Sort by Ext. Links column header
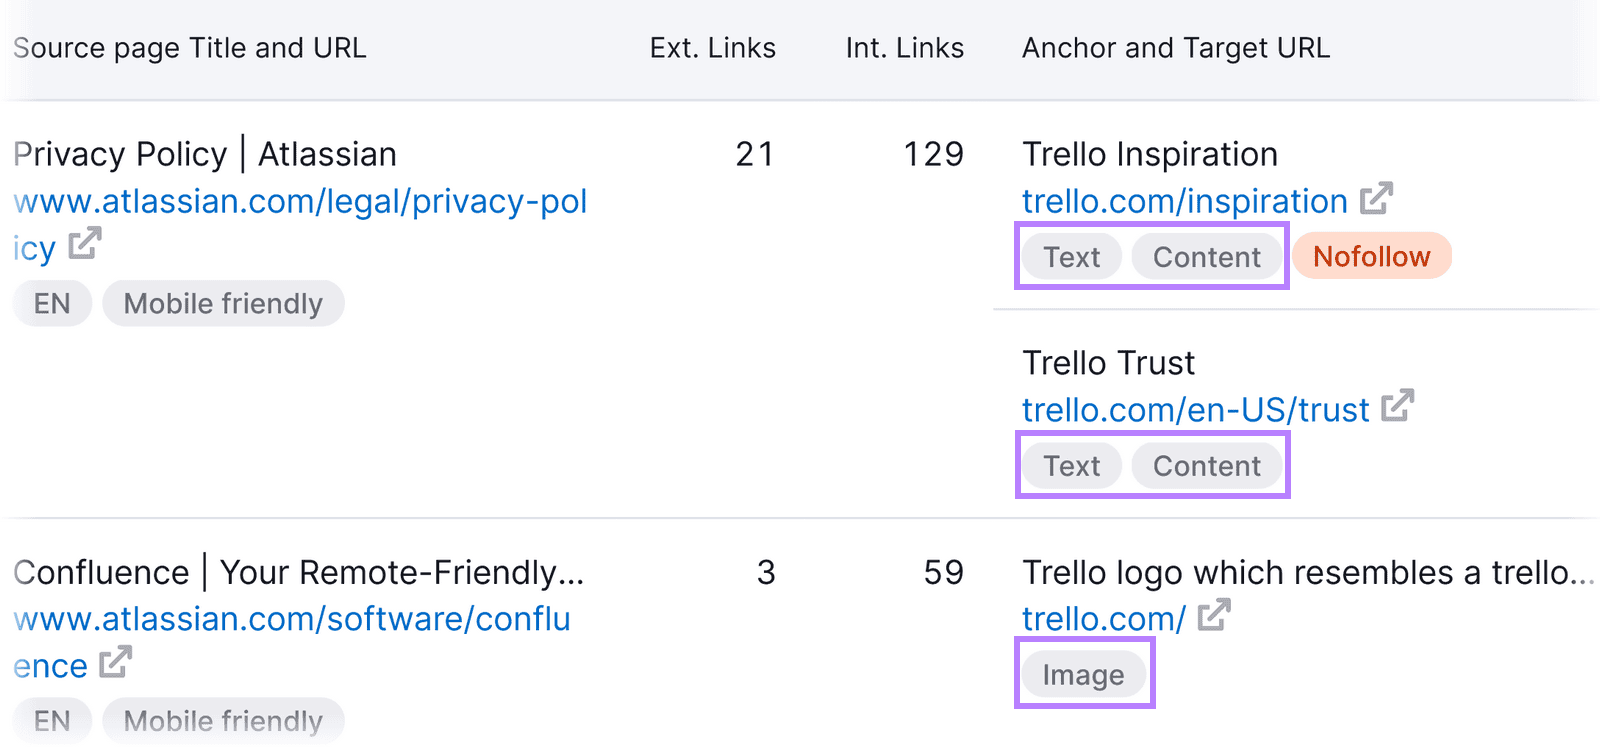The width and height of the screenshot is (1600, 751). (712, 48)
